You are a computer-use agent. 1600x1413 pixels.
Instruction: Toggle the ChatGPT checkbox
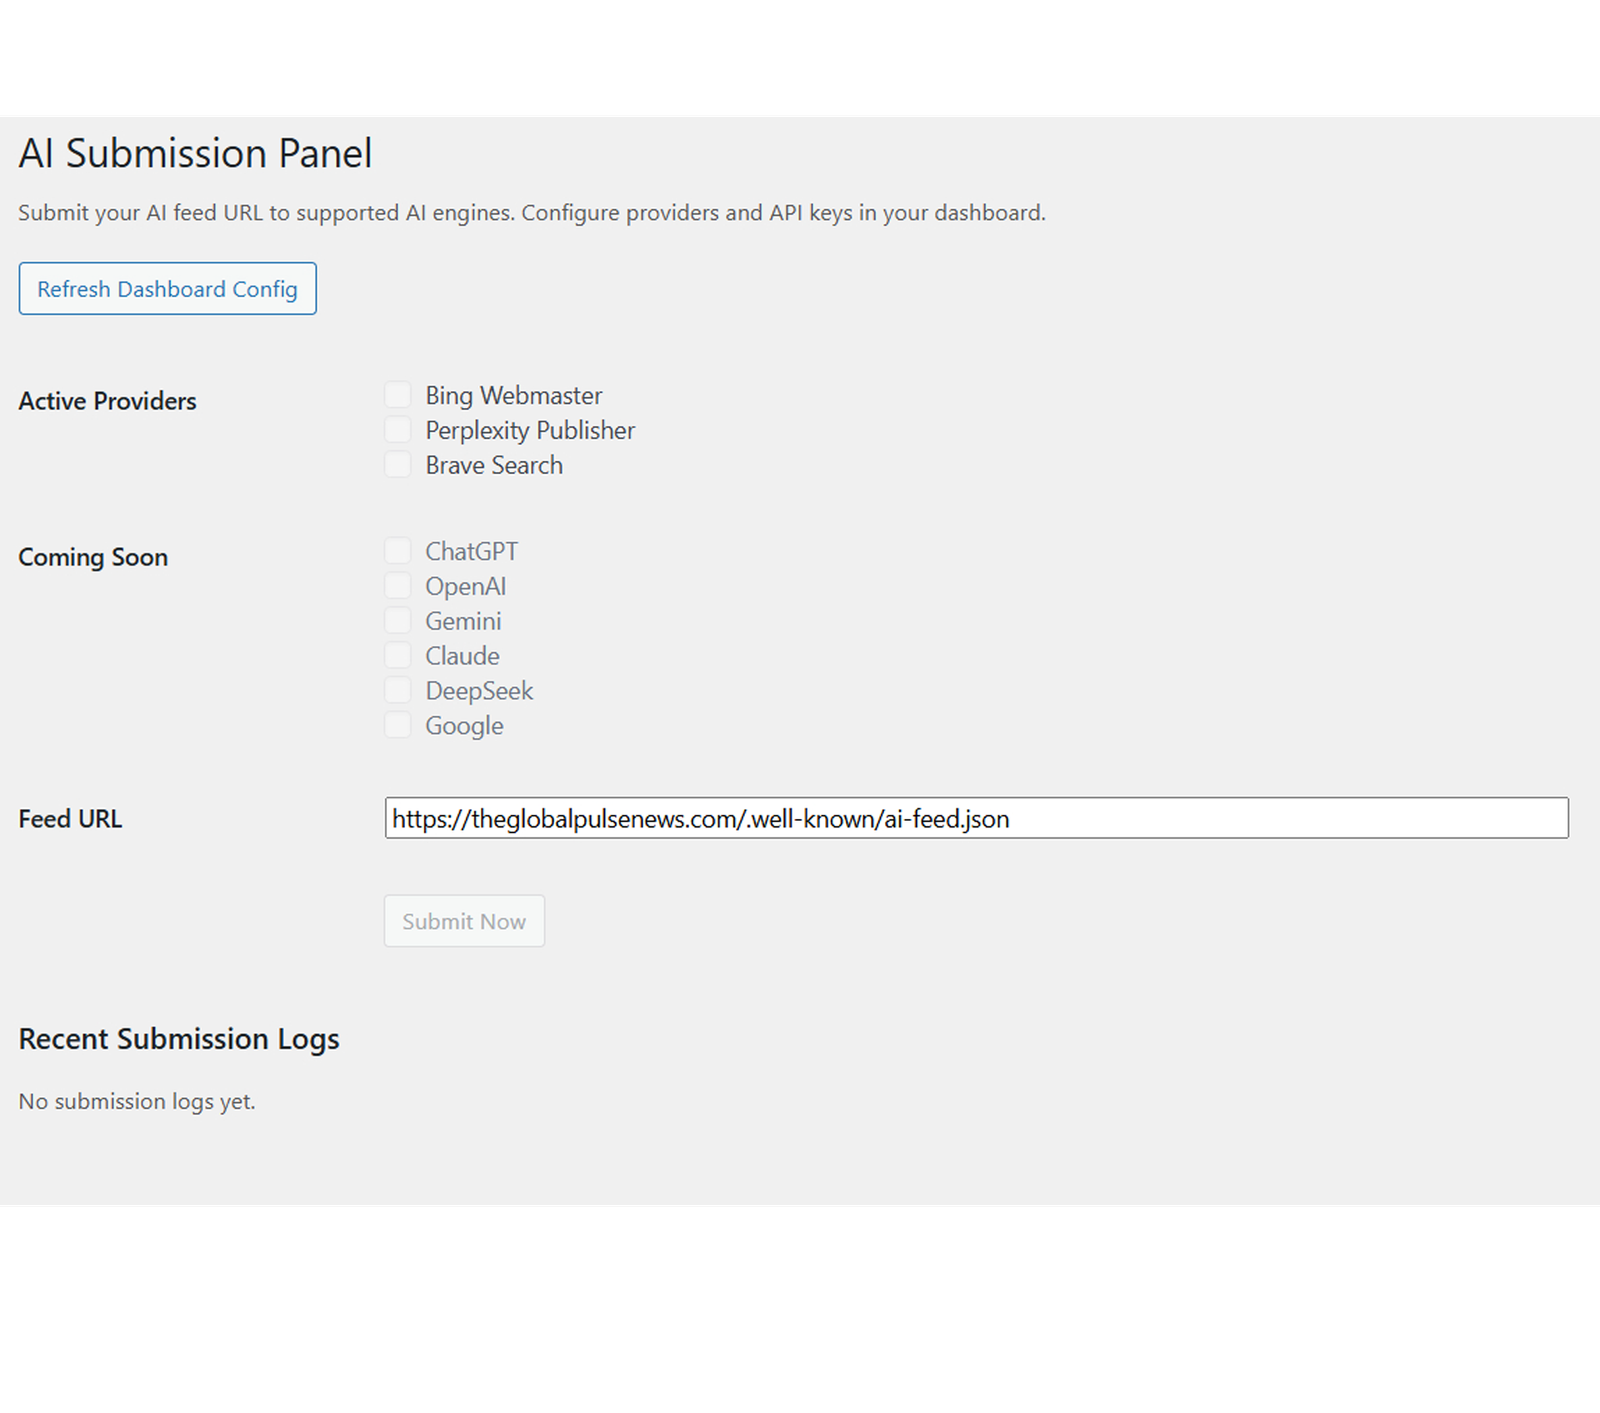(398, 551)
